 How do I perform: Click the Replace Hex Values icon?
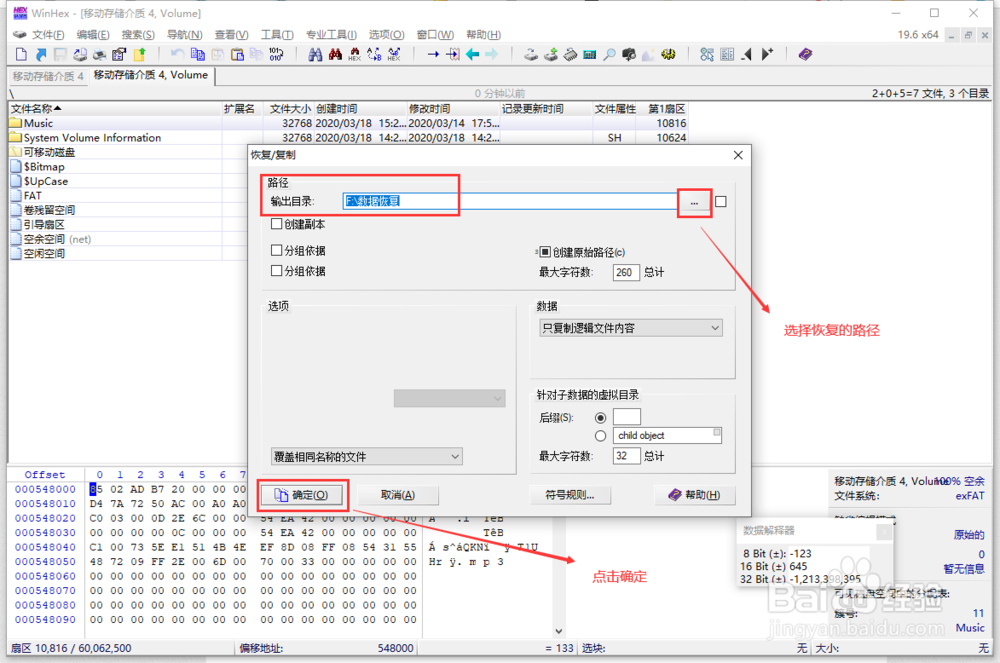(392, 54)
